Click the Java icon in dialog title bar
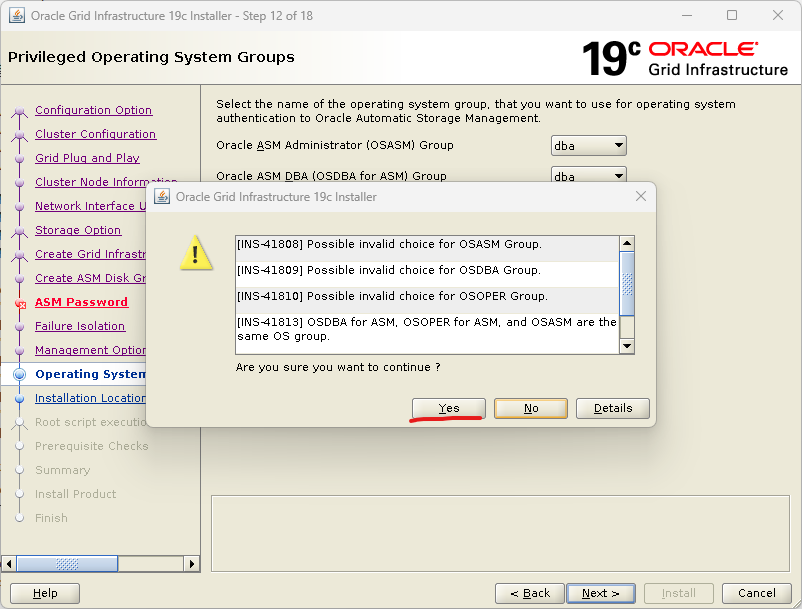This screenshot has height=609, width=802. click(162, 196)
